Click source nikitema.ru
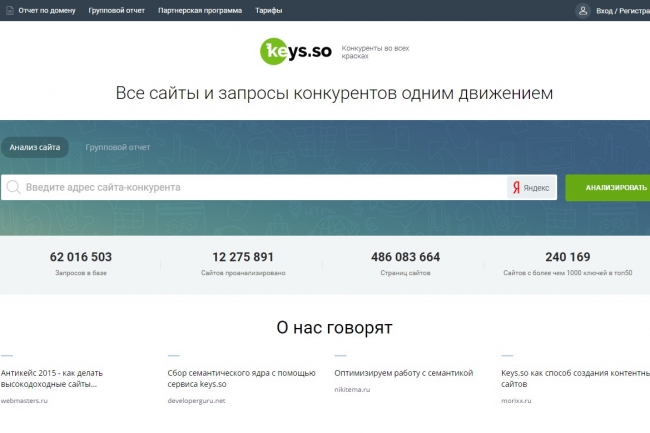The height and width of the screenshot is (433, 650). point(352,389)
